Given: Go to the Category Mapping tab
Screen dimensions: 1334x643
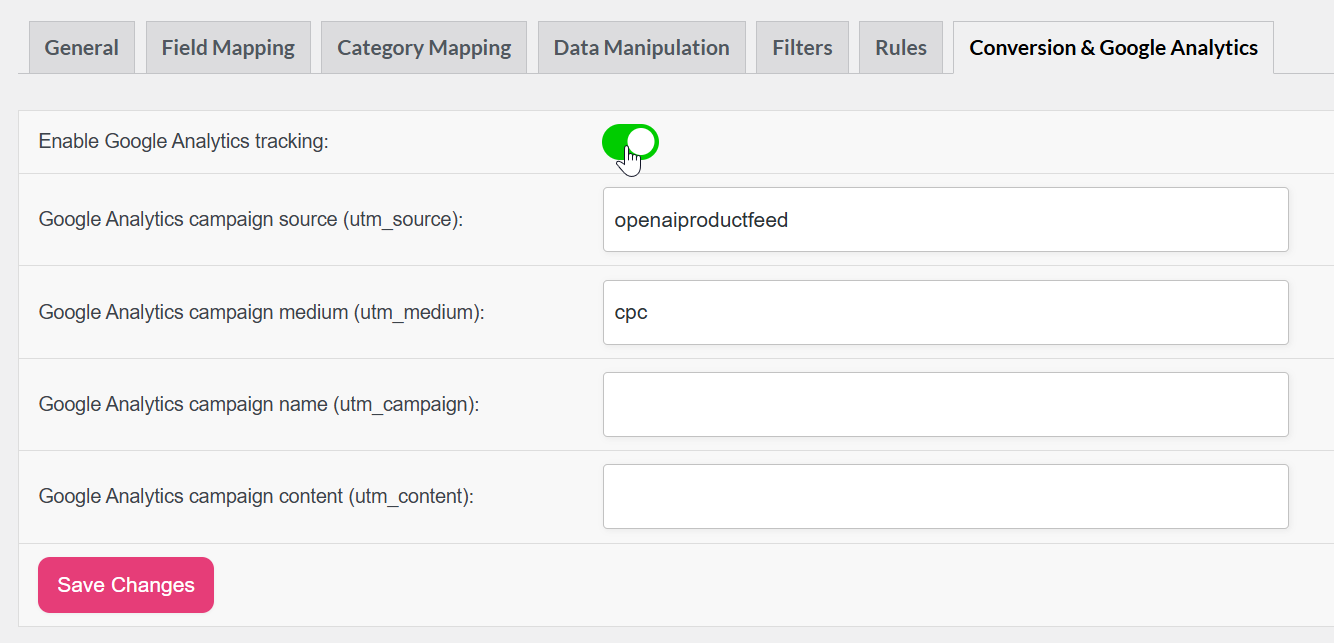Looking at the screenshot, I should click(x=424, y=47).
